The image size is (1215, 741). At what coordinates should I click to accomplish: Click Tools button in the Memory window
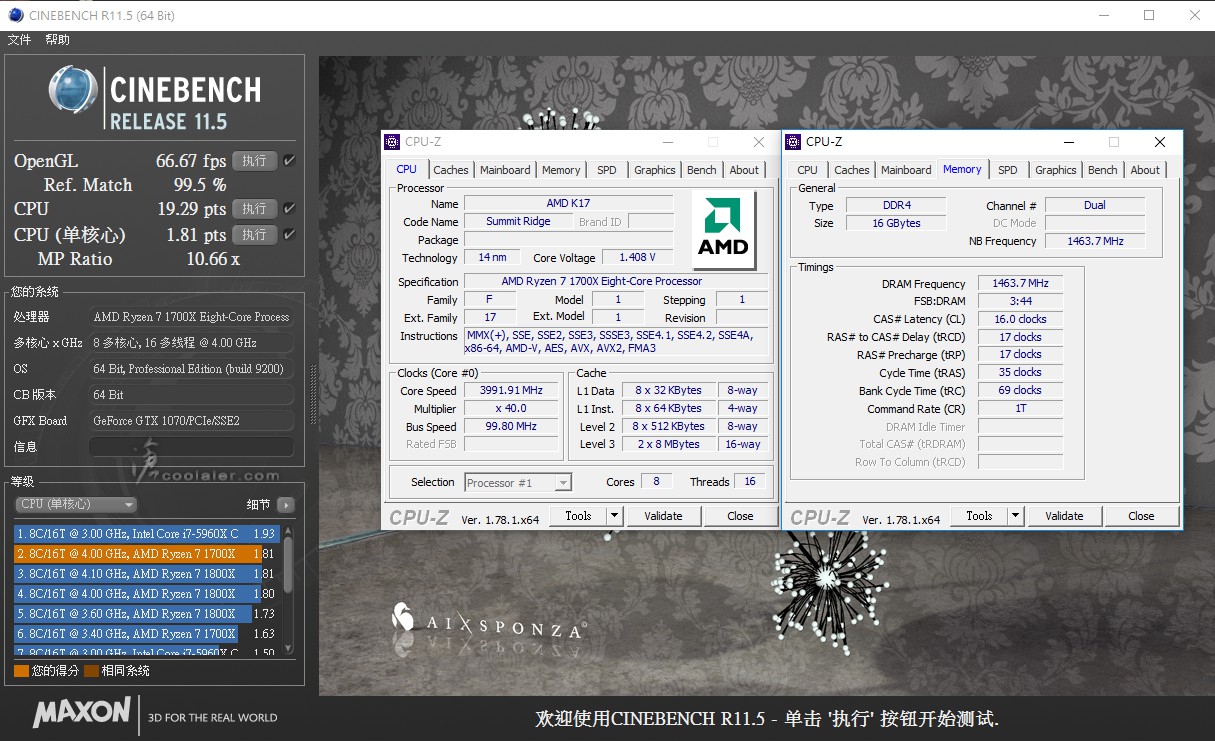coord(979,516)
